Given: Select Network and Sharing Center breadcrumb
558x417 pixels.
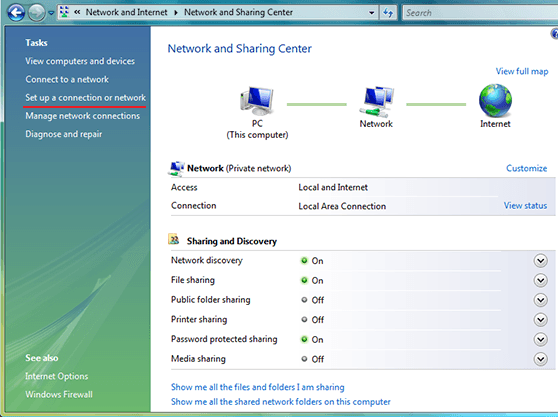Looking at the screenshot, I should tap(238, 12).
